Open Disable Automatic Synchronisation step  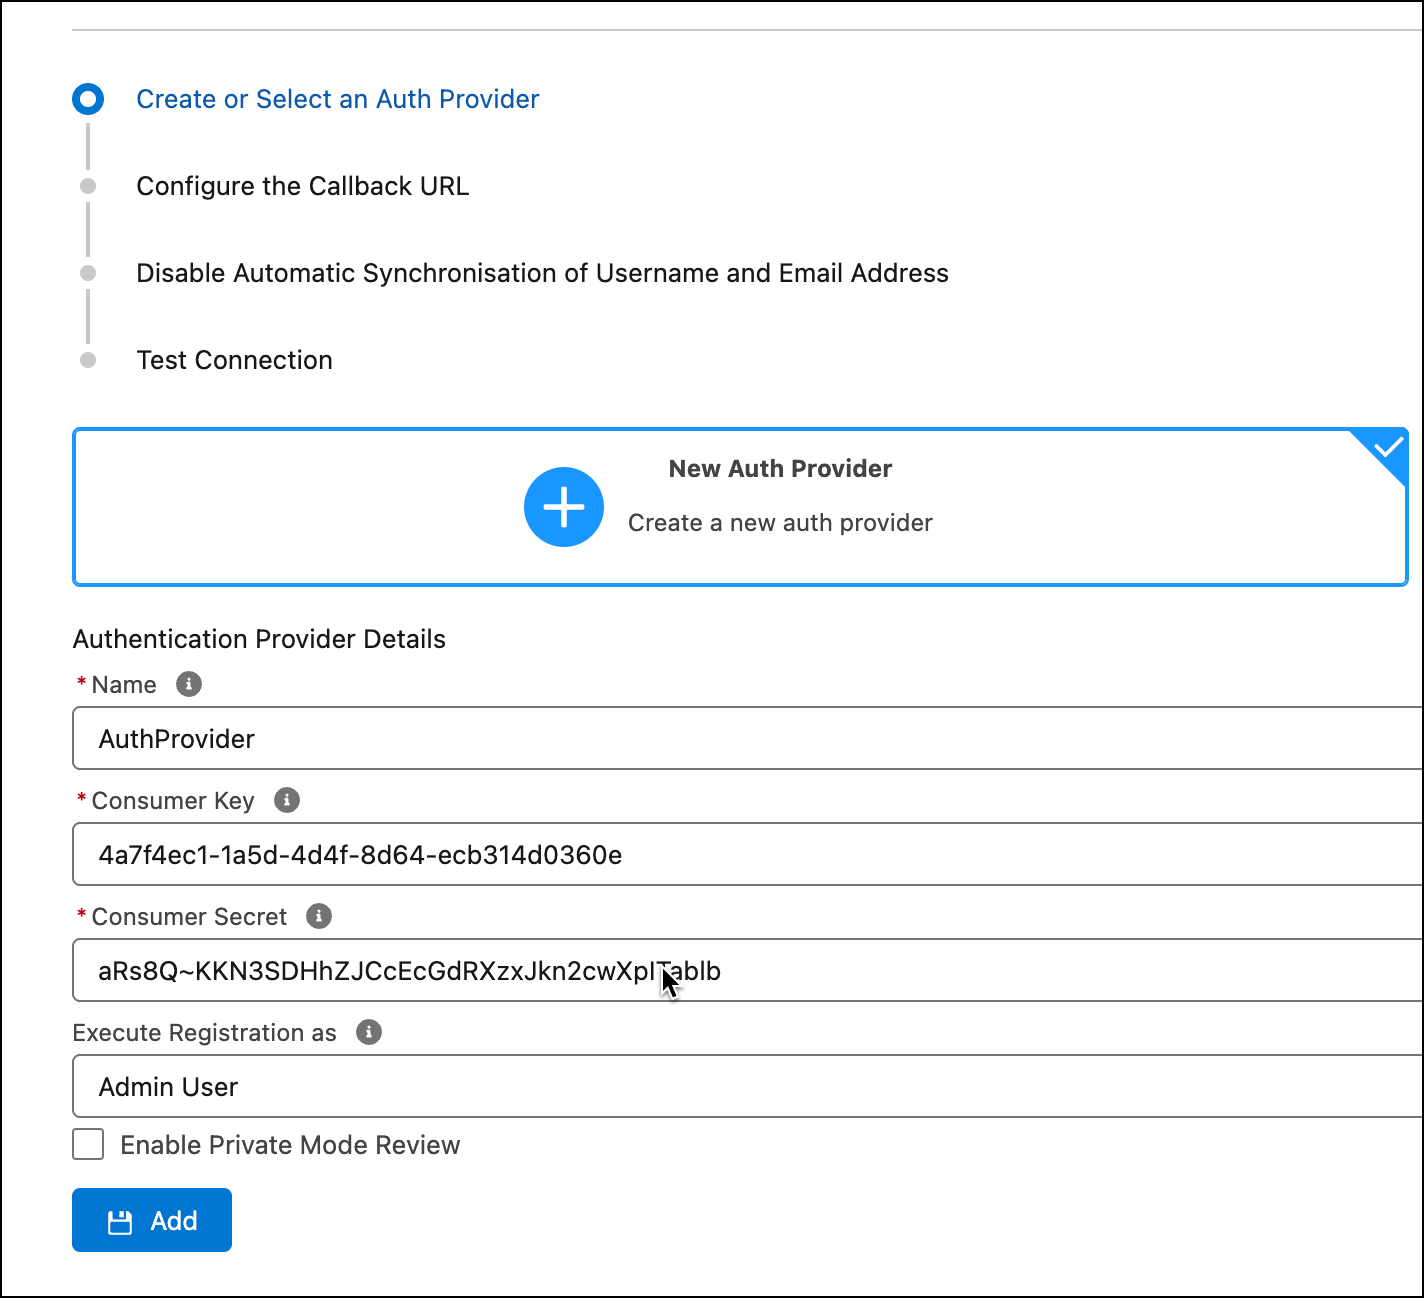(x=543, y=273)
